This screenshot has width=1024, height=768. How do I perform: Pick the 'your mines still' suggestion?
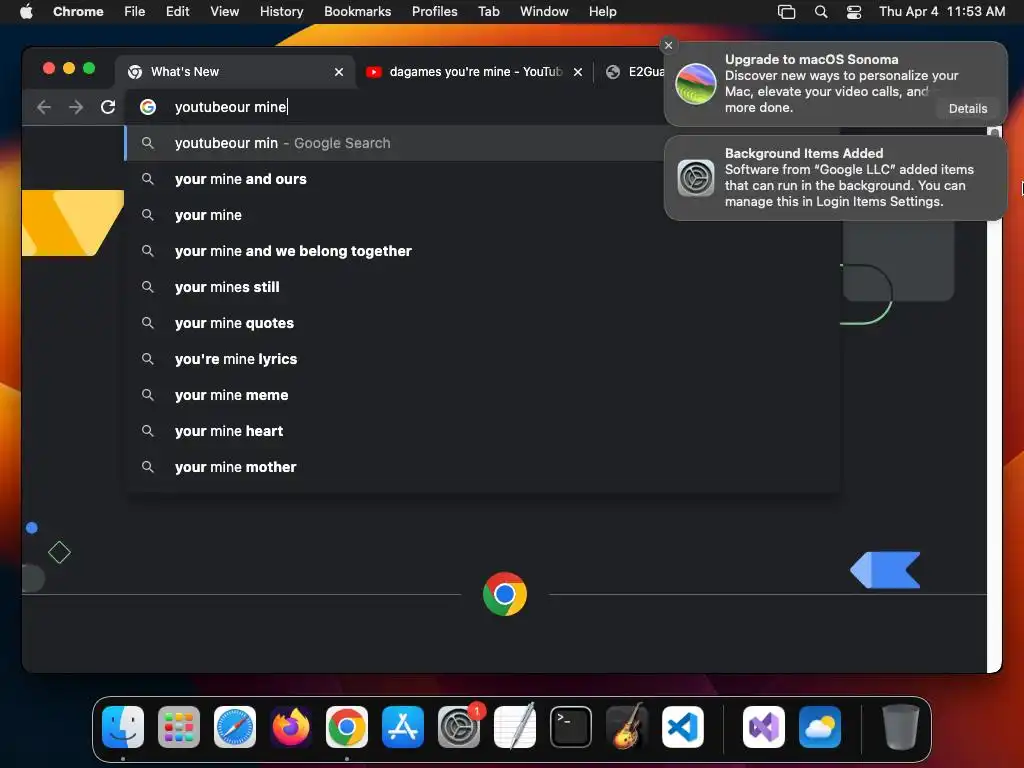coord(482,287)
